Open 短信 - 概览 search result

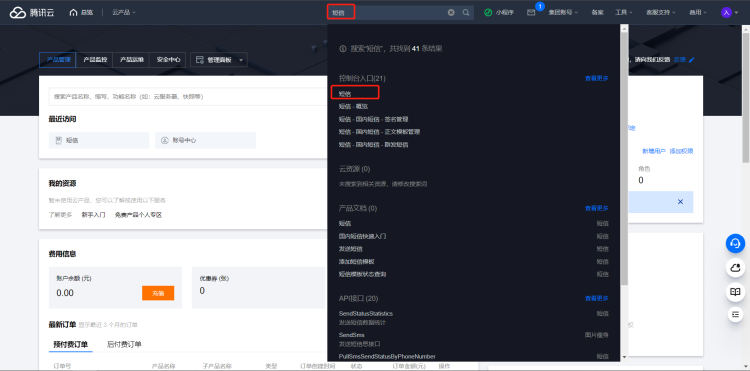click(353, 106)
